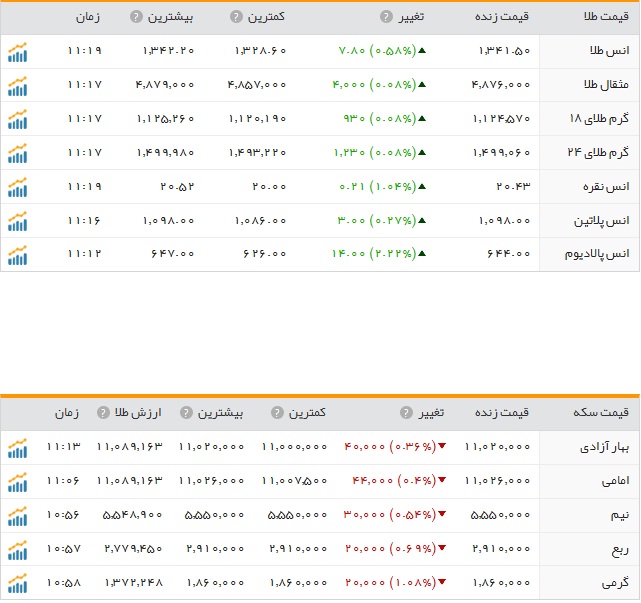Open the نیم coin label

(x=620, y=515)
